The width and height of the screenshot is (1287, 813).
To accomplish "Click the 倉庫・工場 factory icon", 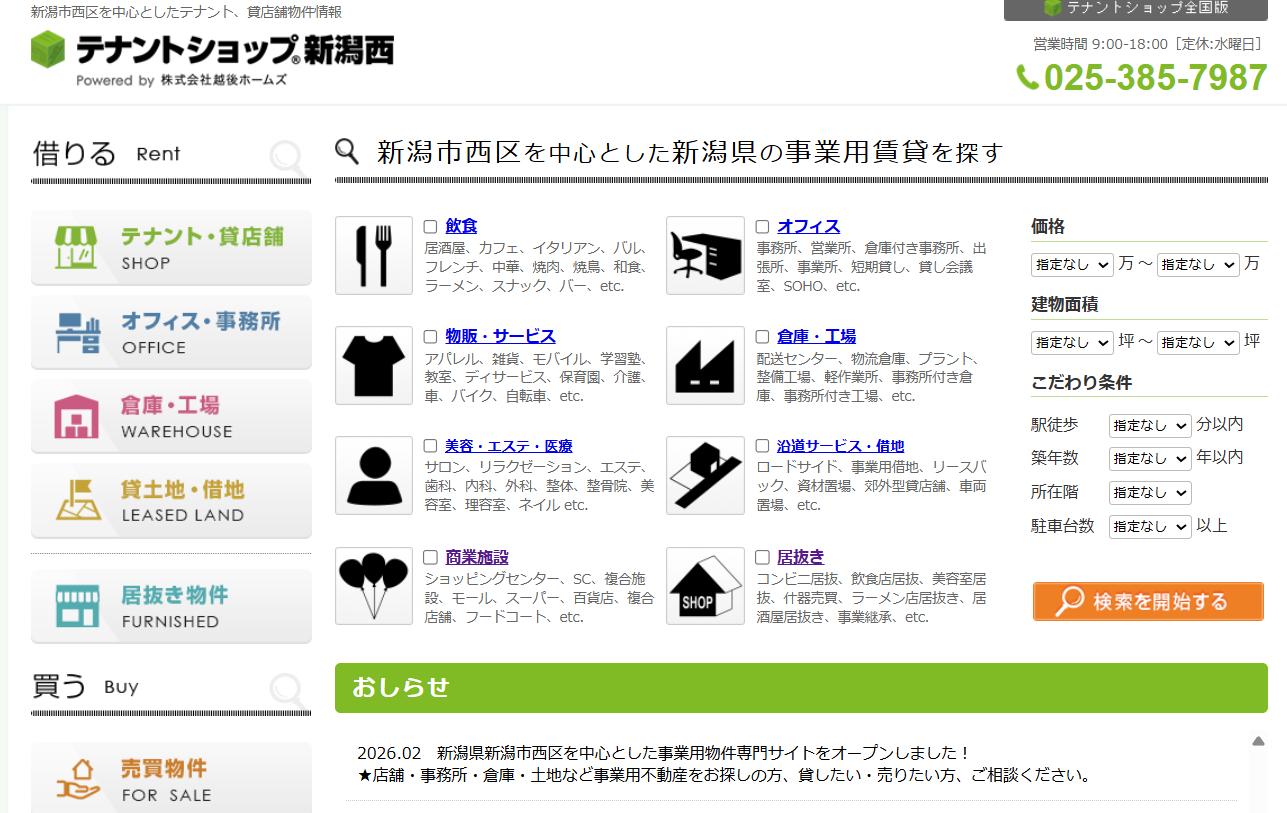I will tap(705, 365).
